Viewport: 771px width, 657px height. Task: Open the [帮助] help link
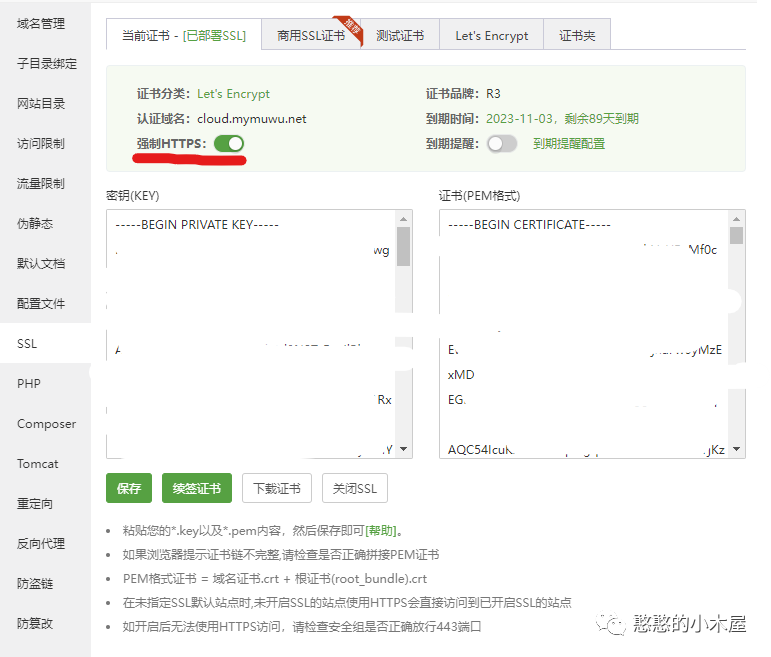pos(382,531)
